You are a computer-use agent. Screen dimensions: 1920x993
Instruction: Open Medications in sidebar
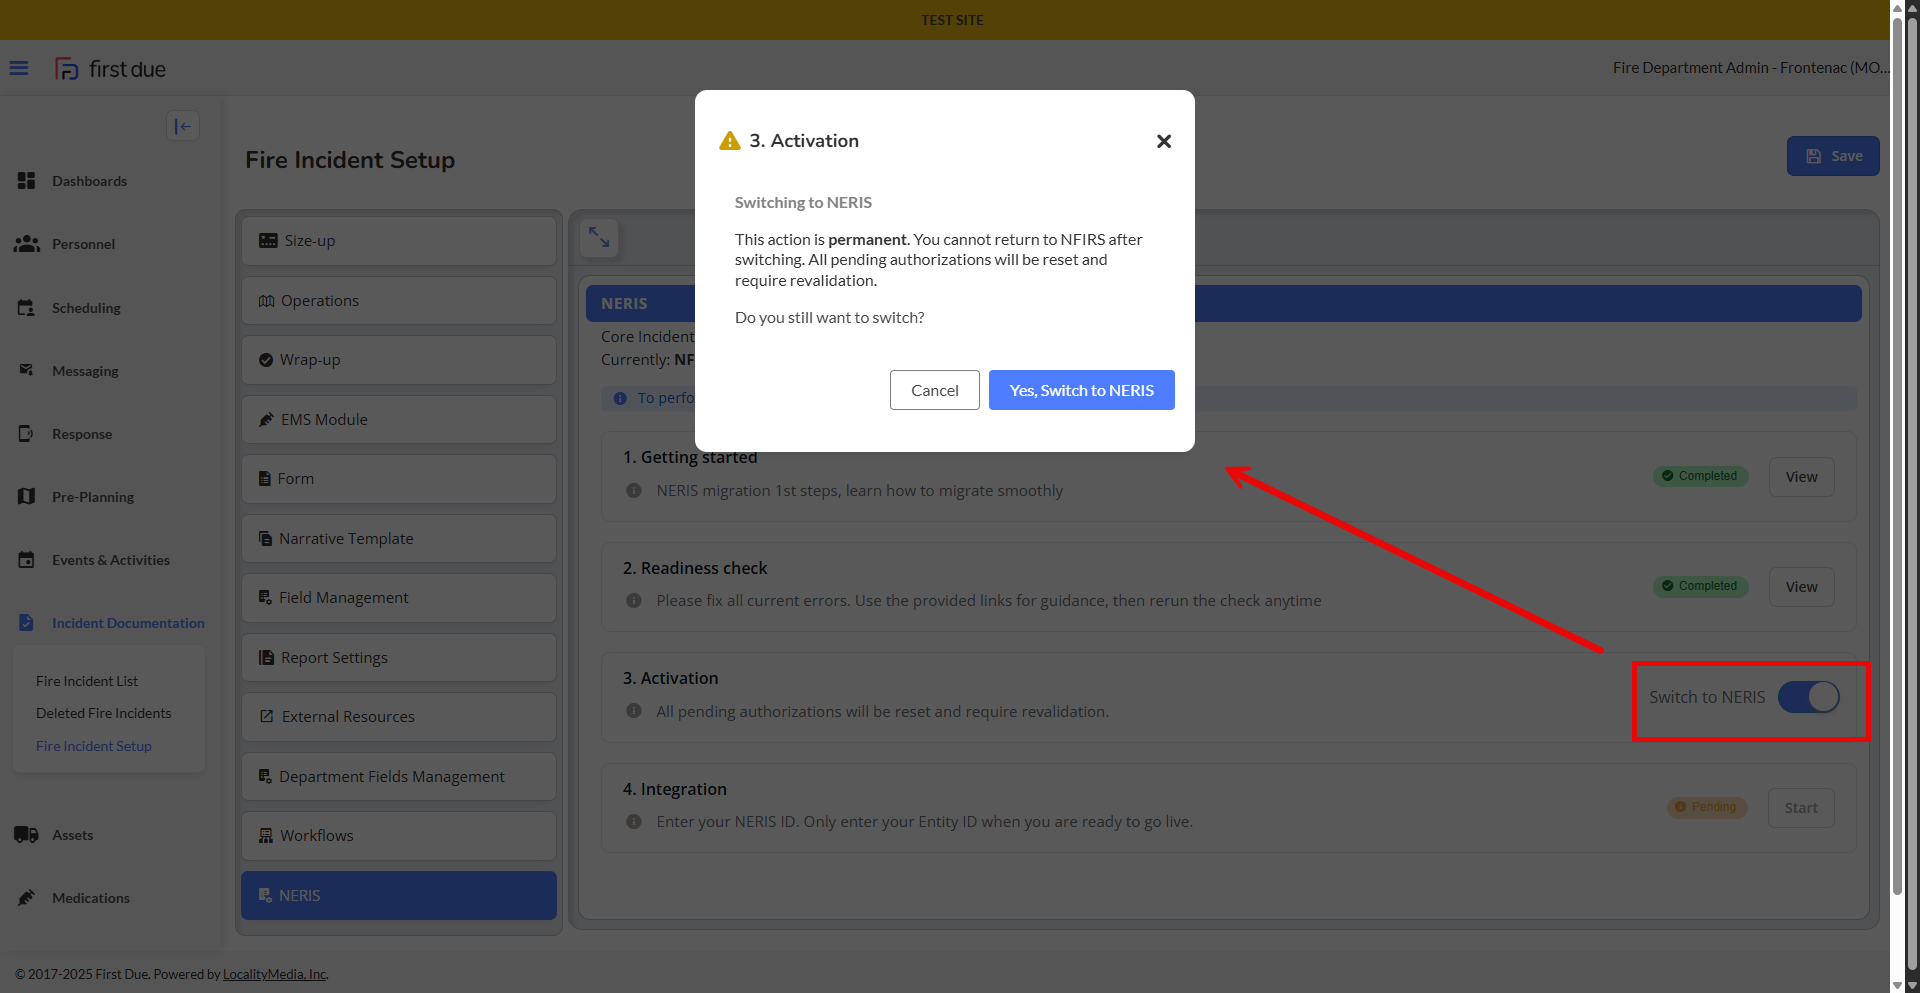(90, 898)
